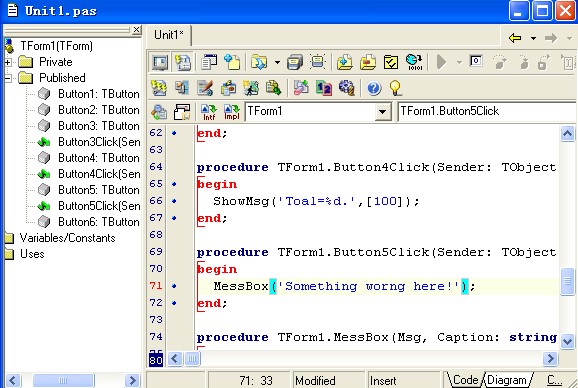Screen dimensions: 578x388
Task: Click the magnifier search icon beside the class combo
Action: pyautogui.click(x=159, y=111)
